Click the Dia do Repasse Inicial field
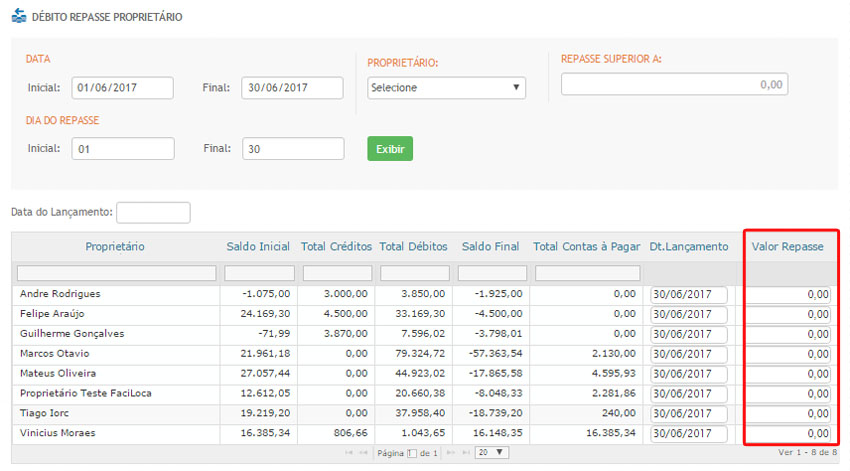850x471 pixels. pyautogui.click(x=122, y=149)
